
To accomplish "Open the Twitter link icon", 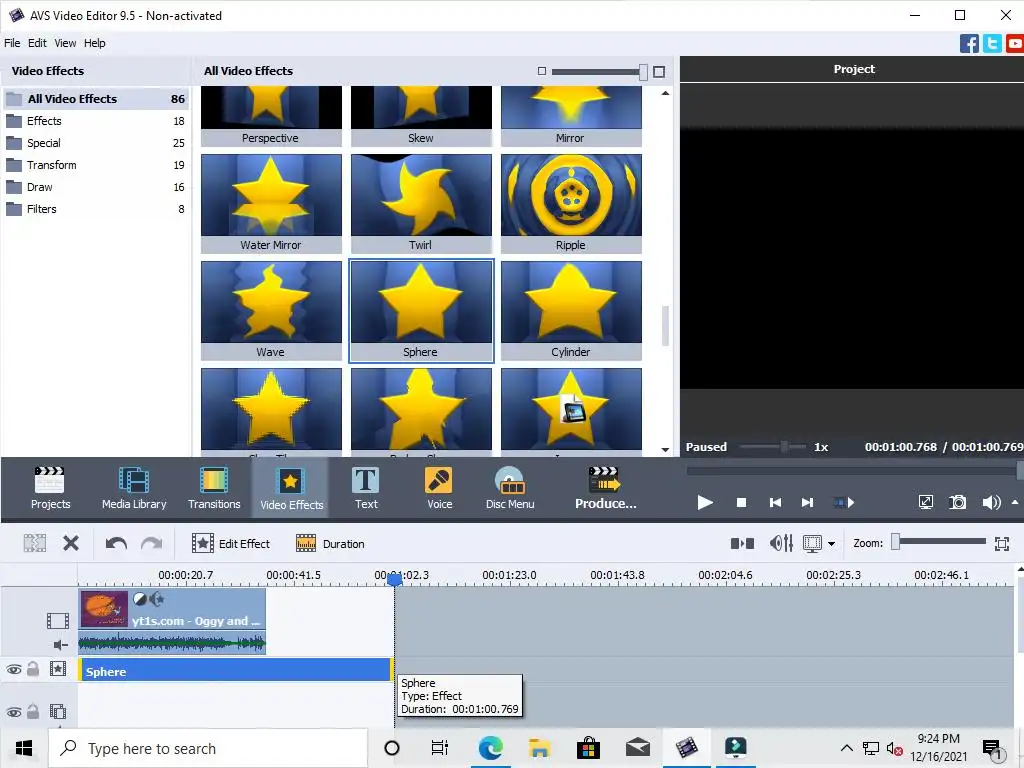I will [992, 44].
